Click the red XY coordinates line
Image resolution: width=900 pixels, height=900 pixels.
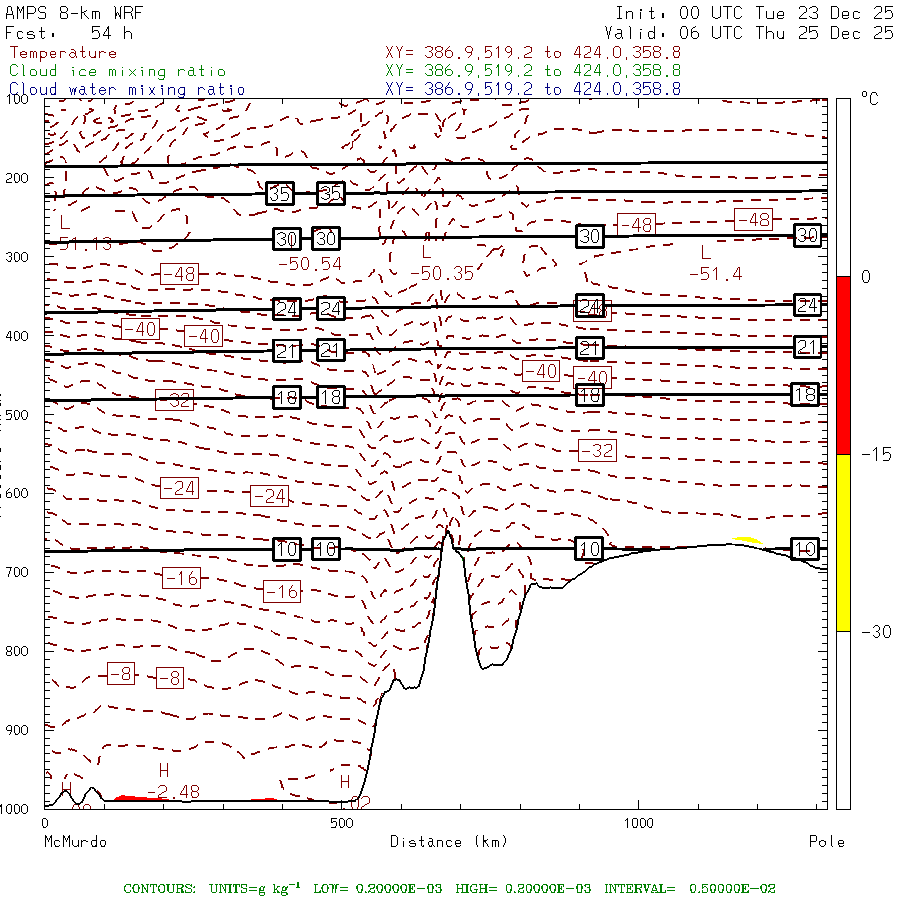point(533,53)
